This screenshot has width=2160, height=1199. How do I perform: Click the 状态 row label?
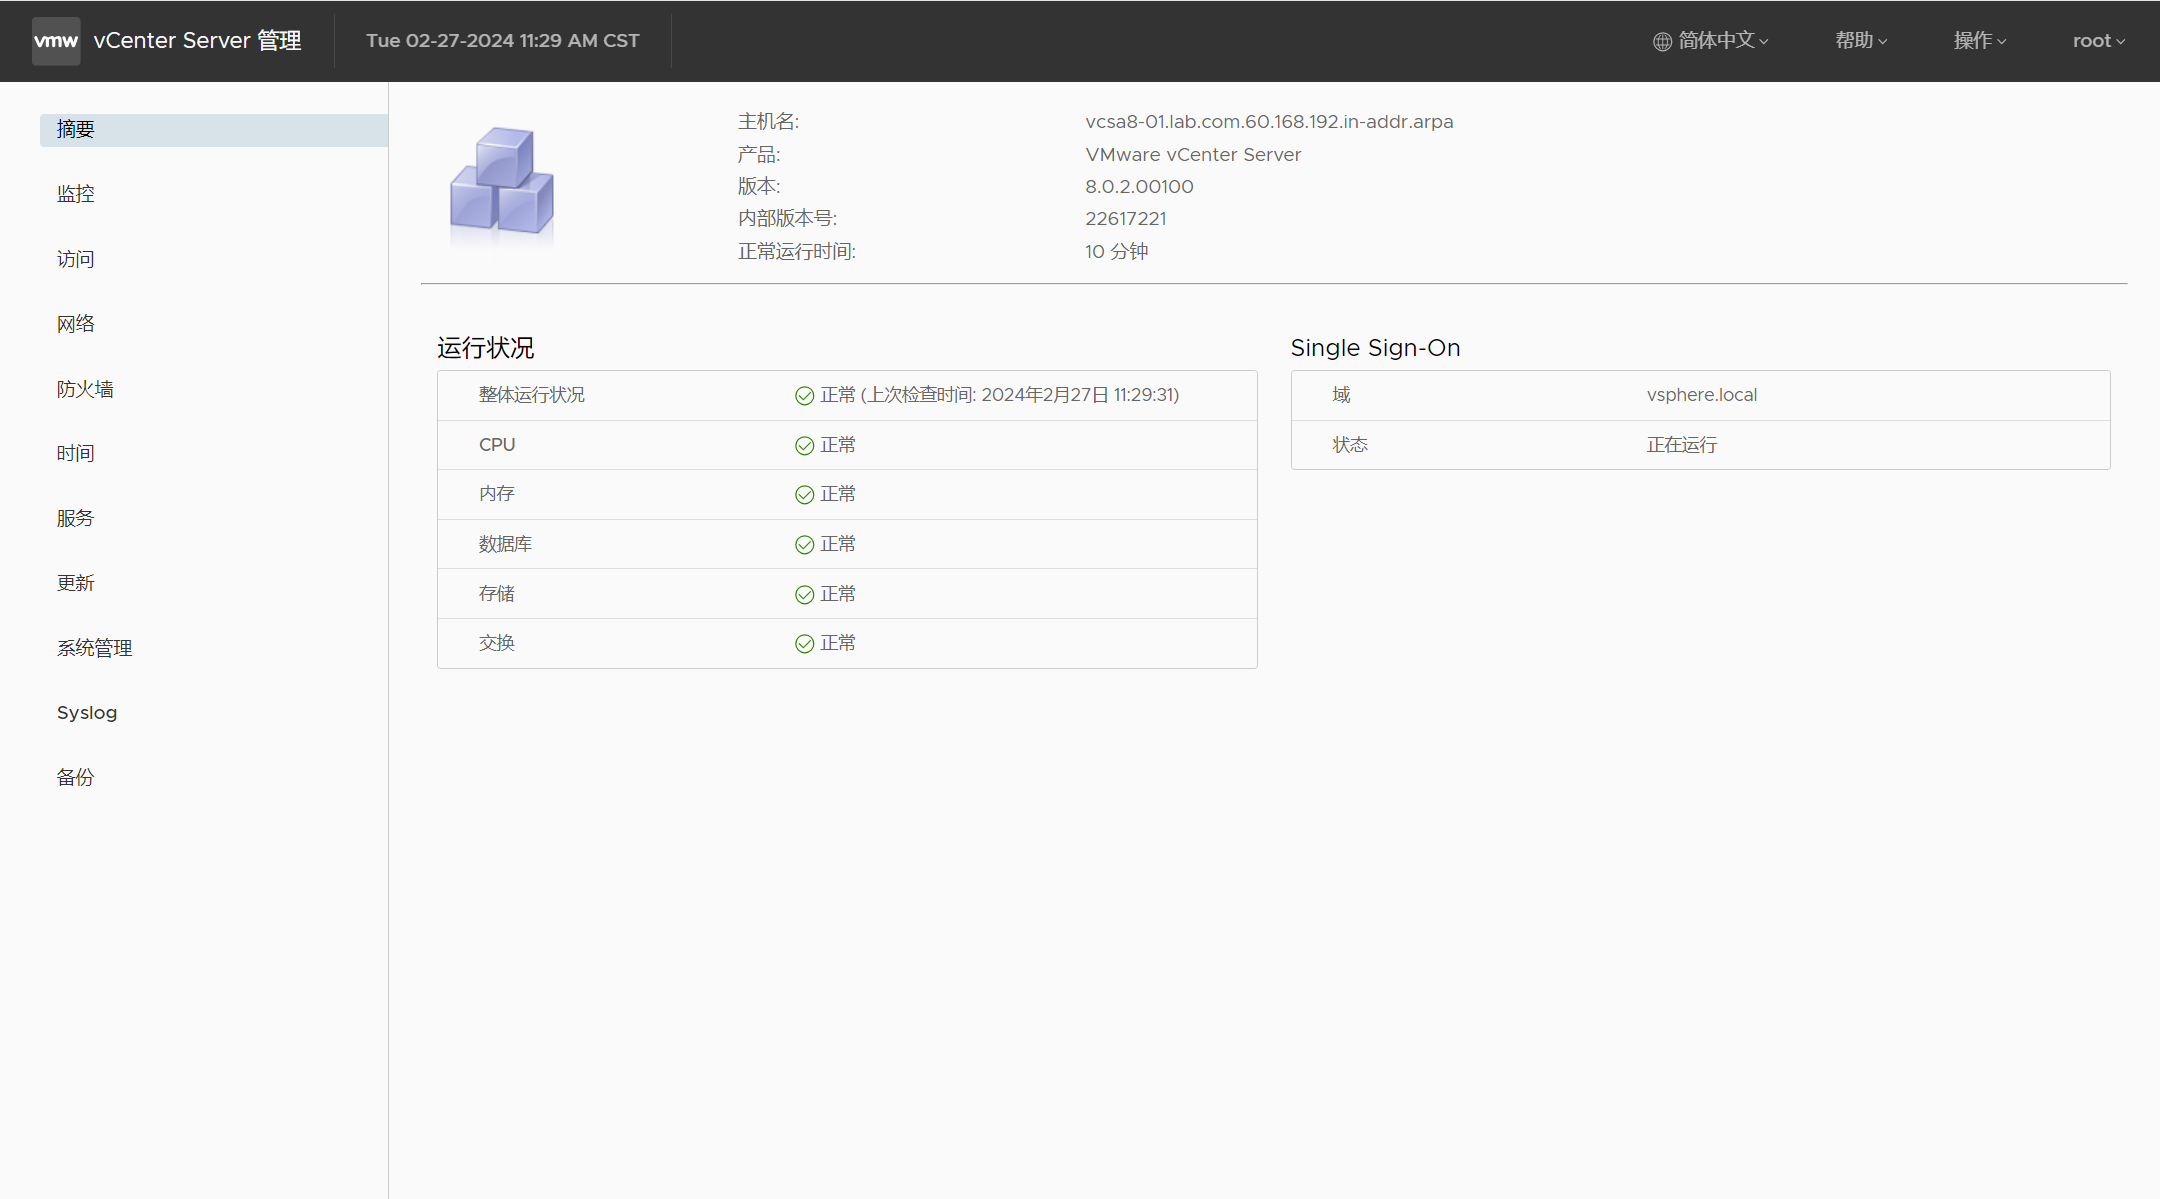click(1350, 445)
